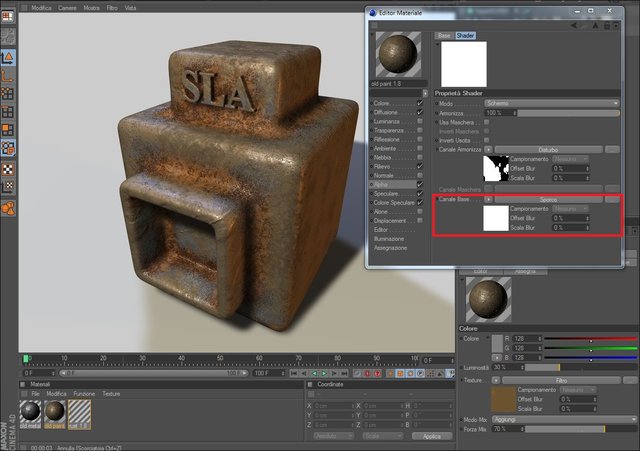Open Texture arrow menu in Colore panel

pos(496,380)
